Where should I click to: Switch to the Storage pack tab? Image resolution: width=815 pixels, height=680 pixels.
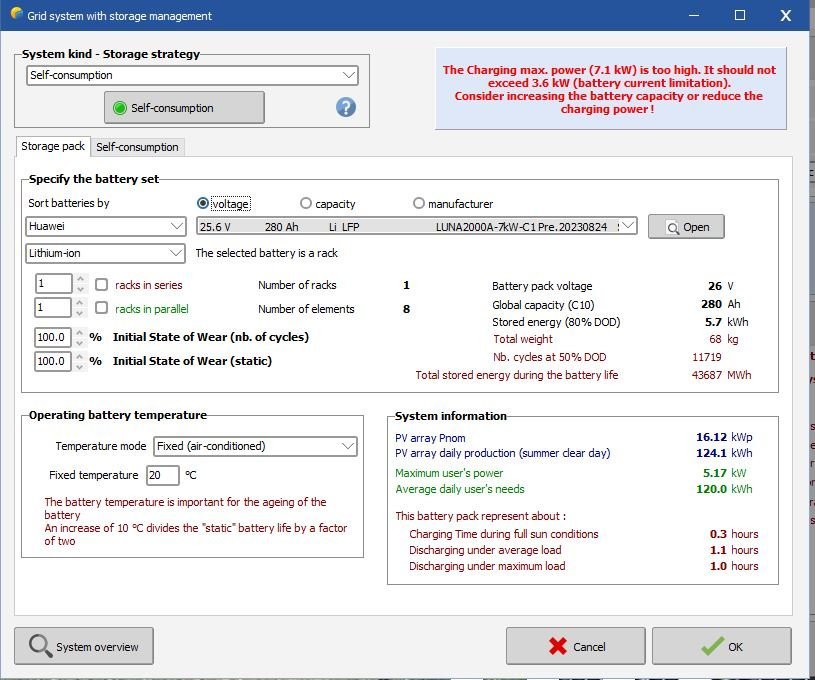(x=53, y=146)
